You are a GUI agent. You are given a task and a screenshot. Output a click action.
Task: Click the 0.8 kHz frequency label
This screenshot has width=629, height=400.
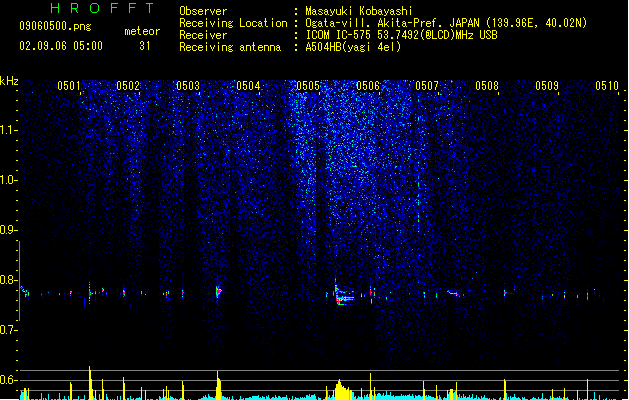8,280
